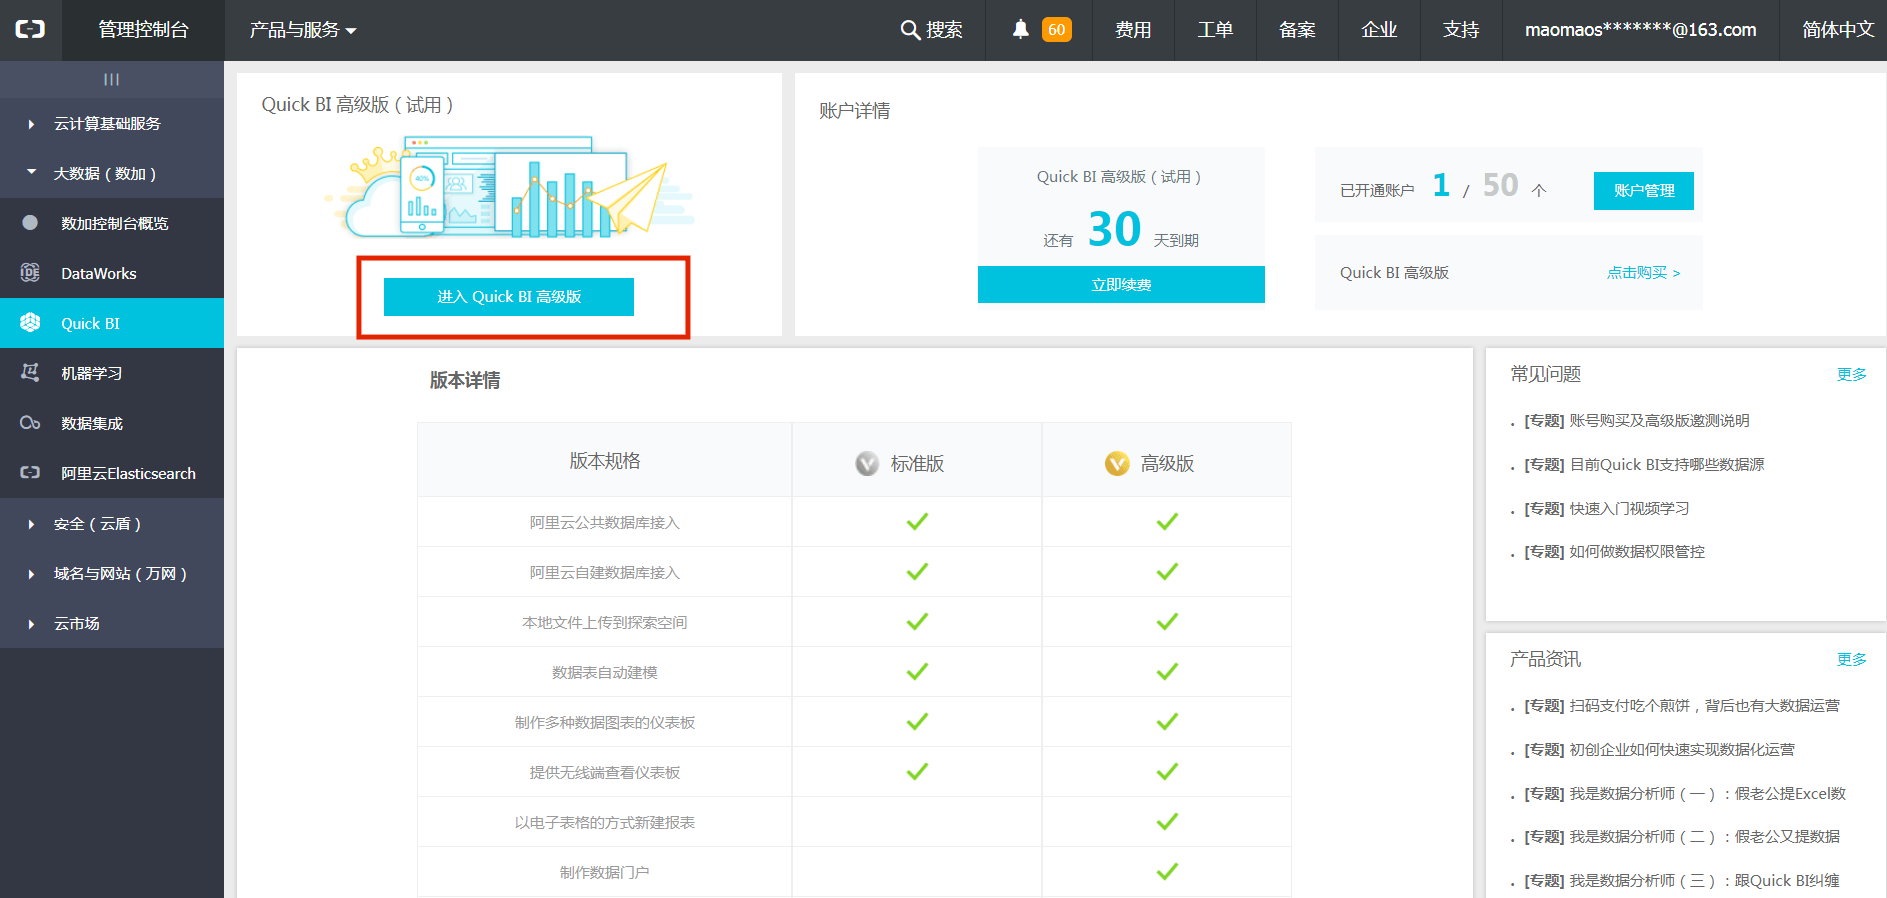The height and width of the screenshot is (898, 1887).
Task: Click 更多 in 常见问题 panel
Action: click(x=1851, y=374)
